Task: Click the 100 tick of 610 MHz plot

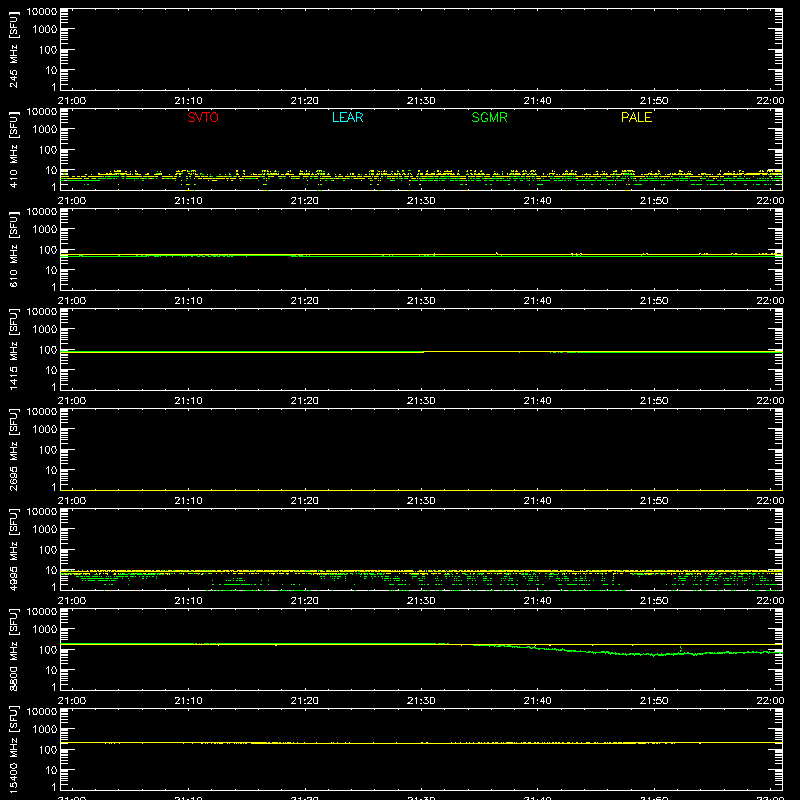Action: pyautogui.click(x=48, y=250)
